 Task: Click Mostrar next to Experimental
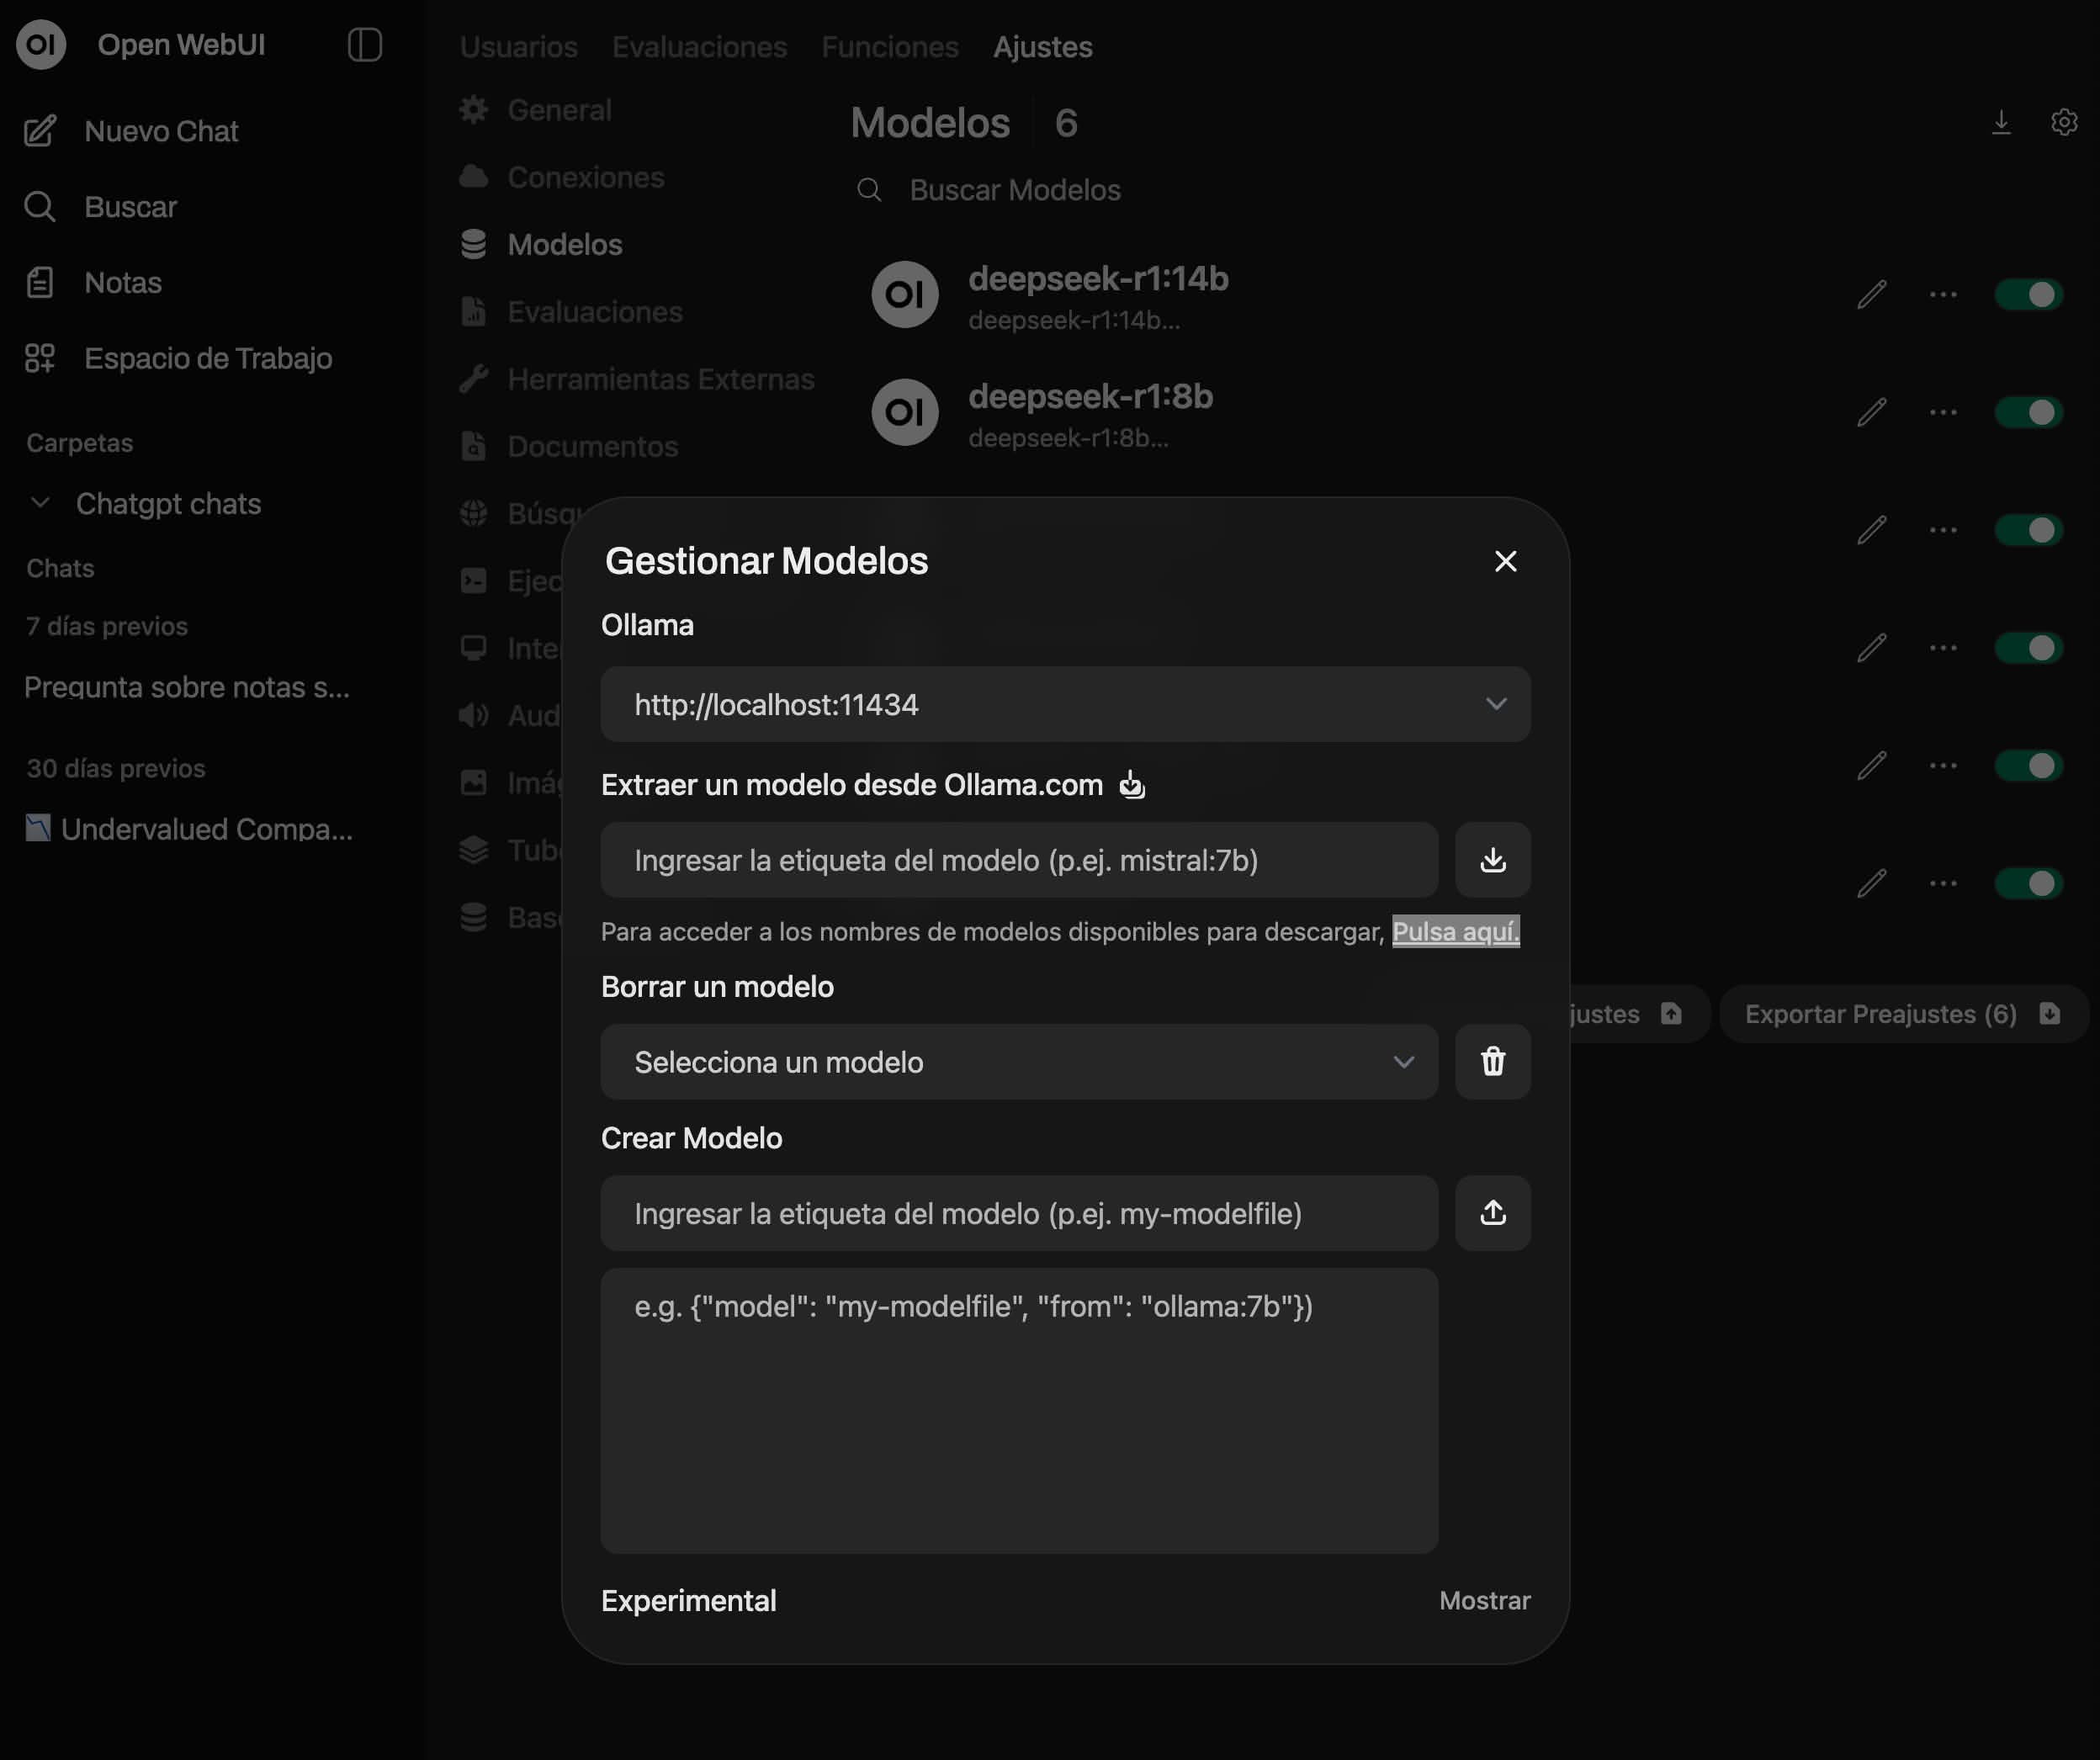tap(1484, 1601)
